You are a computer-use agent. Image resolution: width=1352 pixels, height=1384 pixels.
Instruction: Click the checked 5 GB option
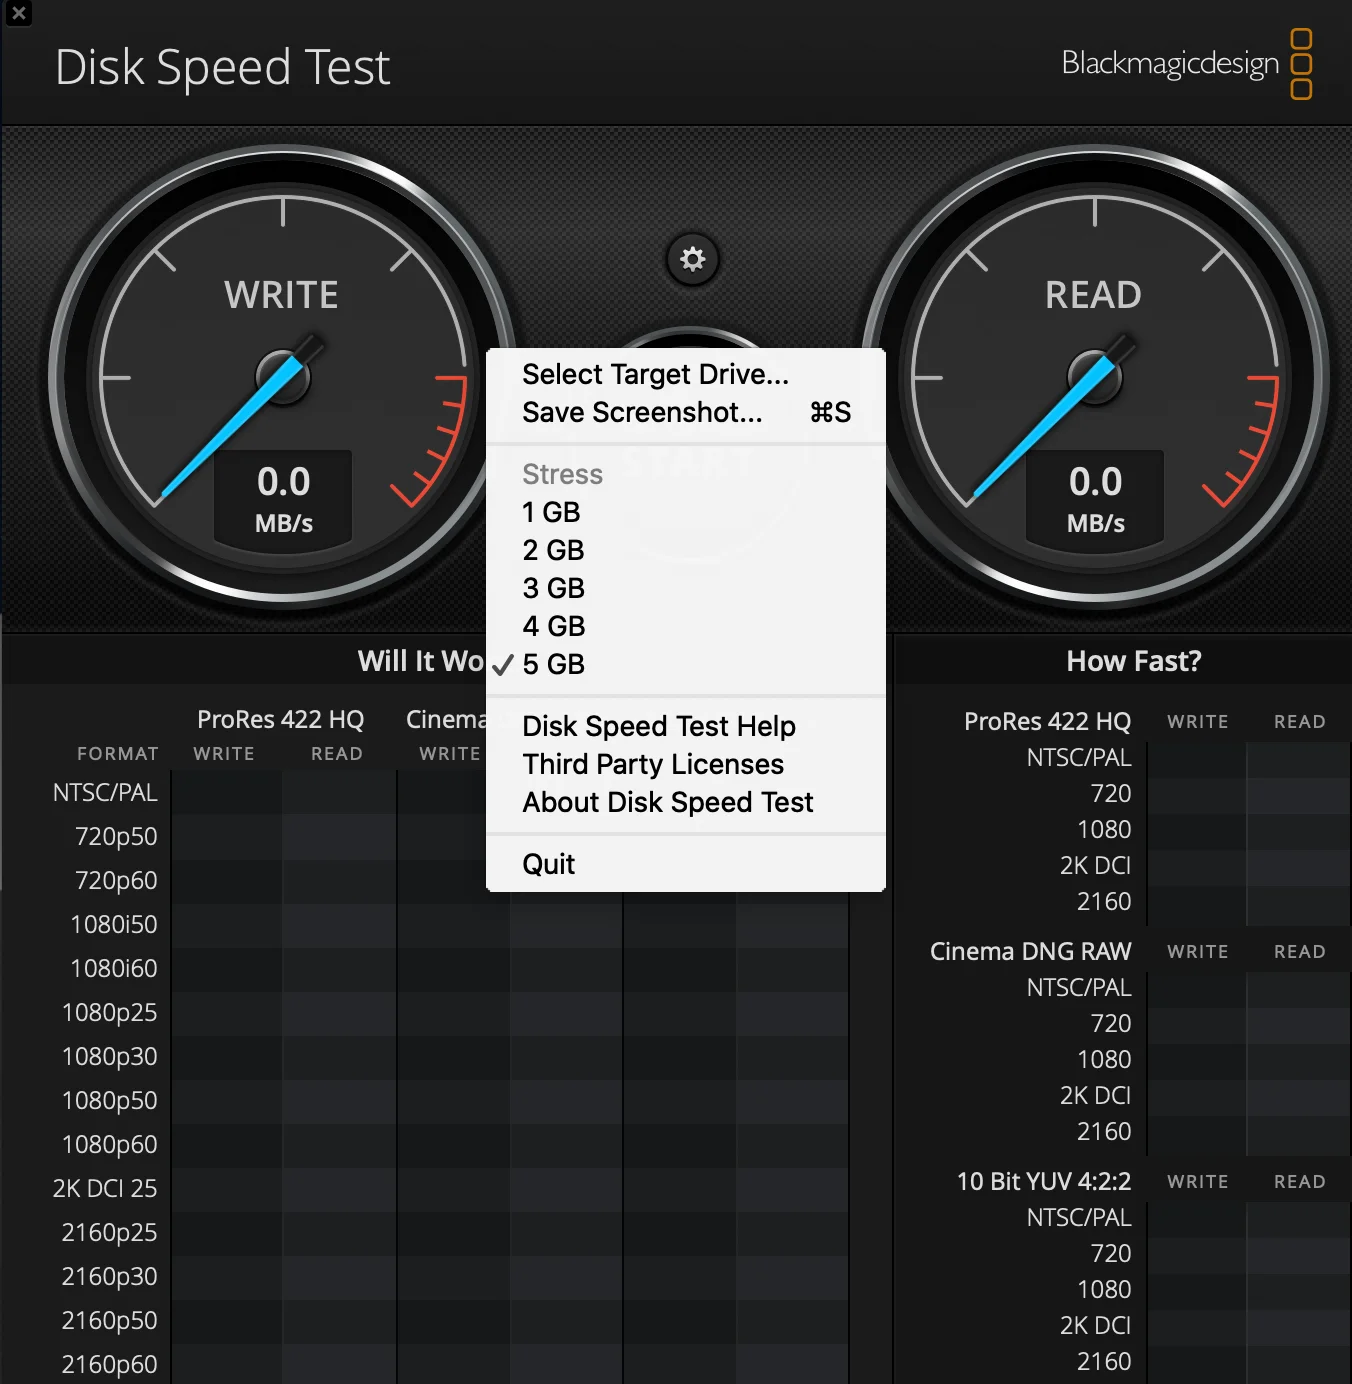point(553,664)
